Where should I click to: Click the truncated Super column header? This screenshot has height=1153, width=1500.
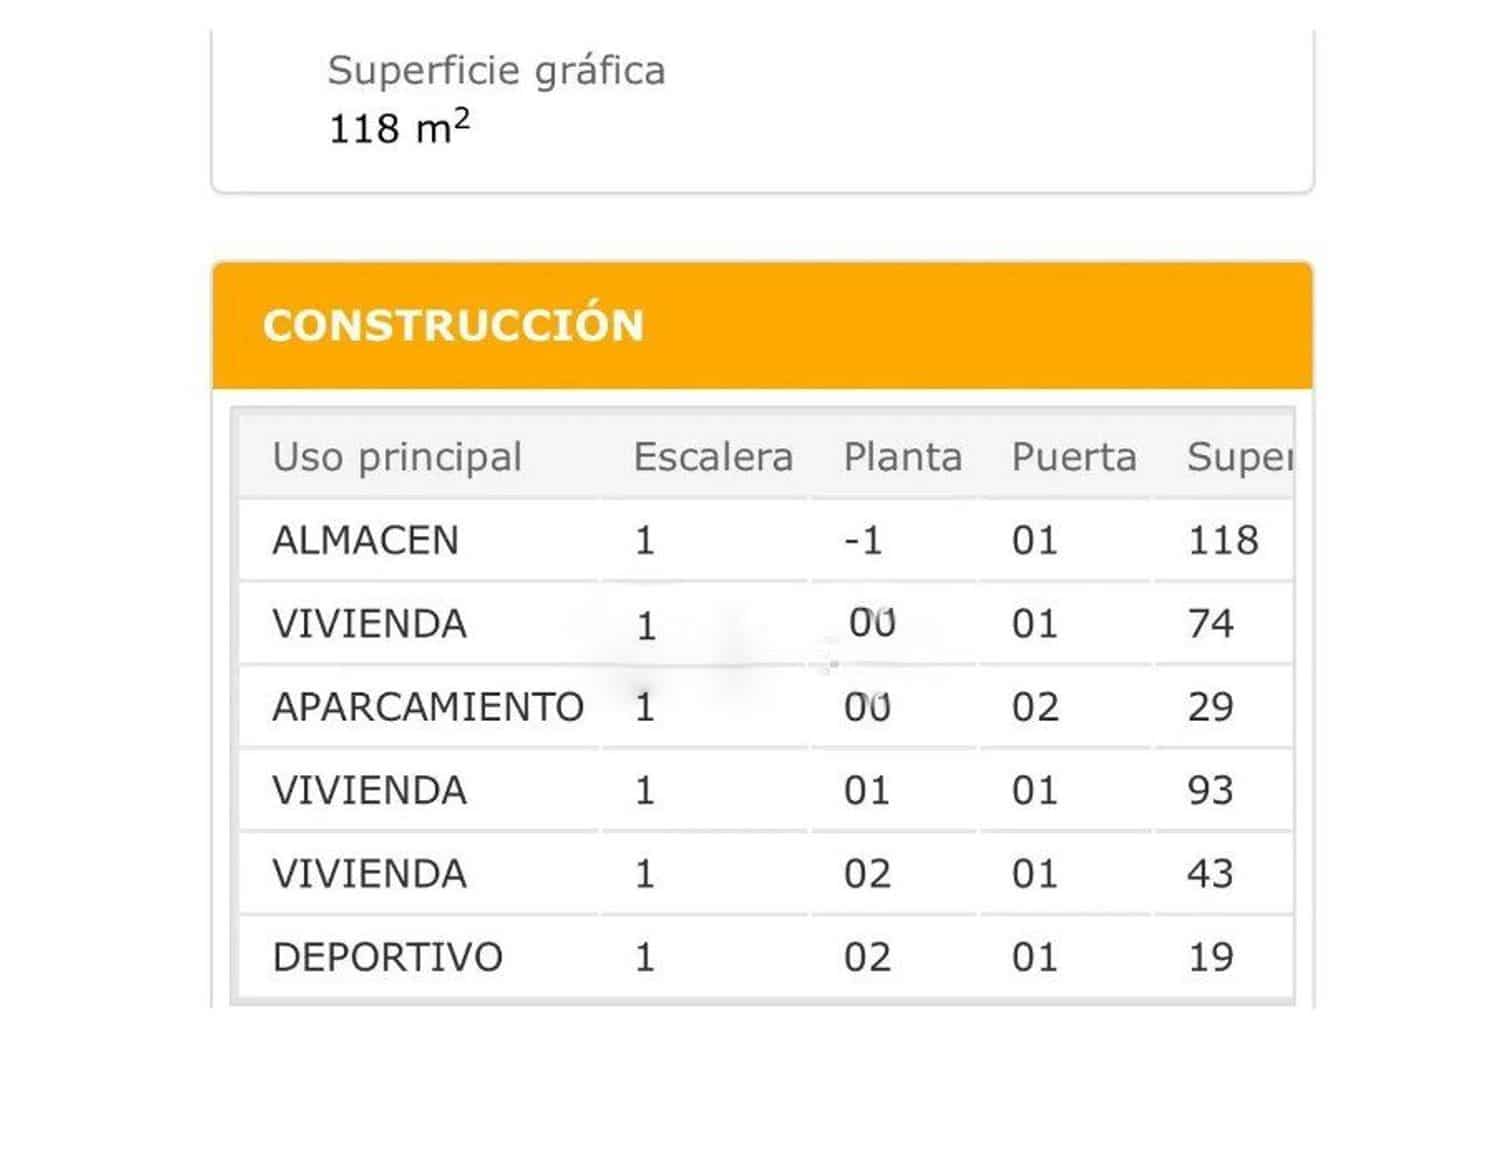(1238, 457)
